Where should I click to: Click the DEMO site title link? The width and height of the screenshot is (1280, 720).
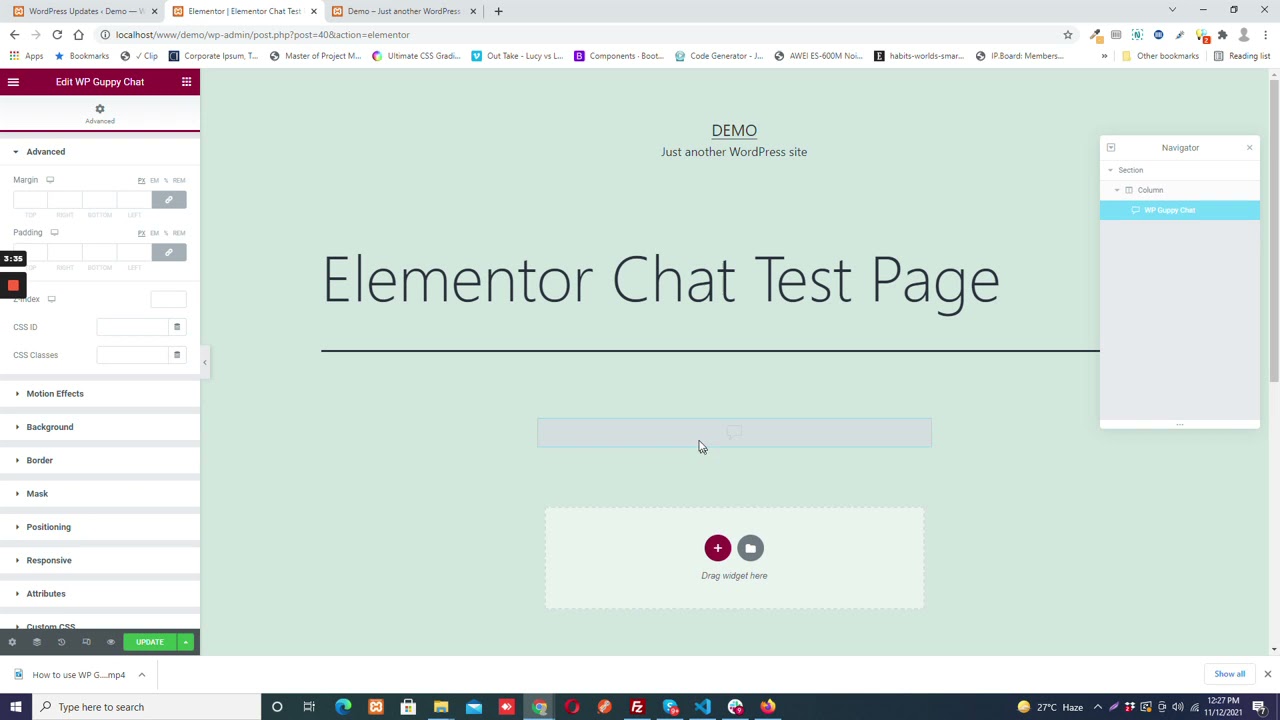734,131
